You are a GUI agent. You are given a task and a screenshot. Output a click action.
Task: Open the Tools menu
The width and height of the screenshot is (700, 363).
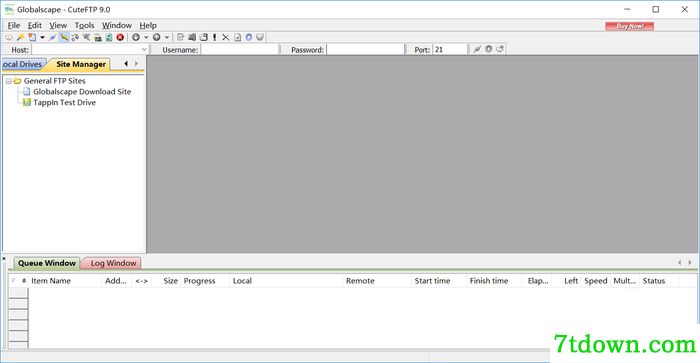tap(84, 25)
